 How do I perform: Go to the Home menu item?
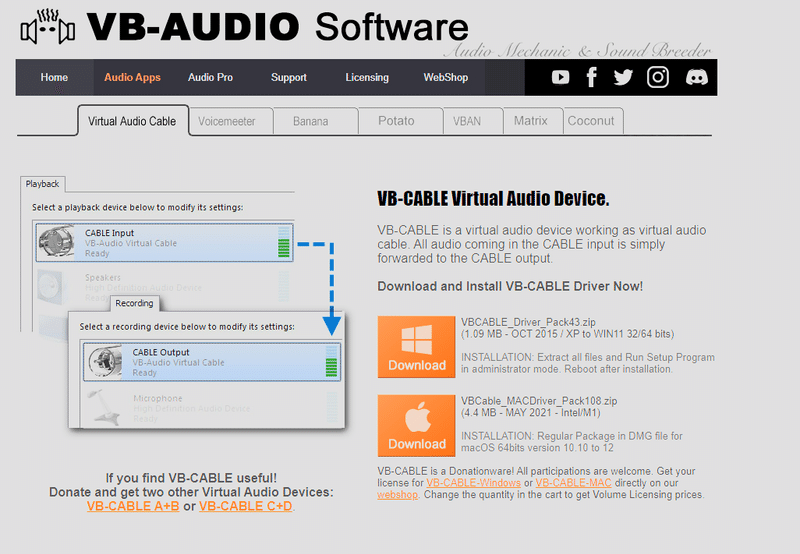[54, 78]
